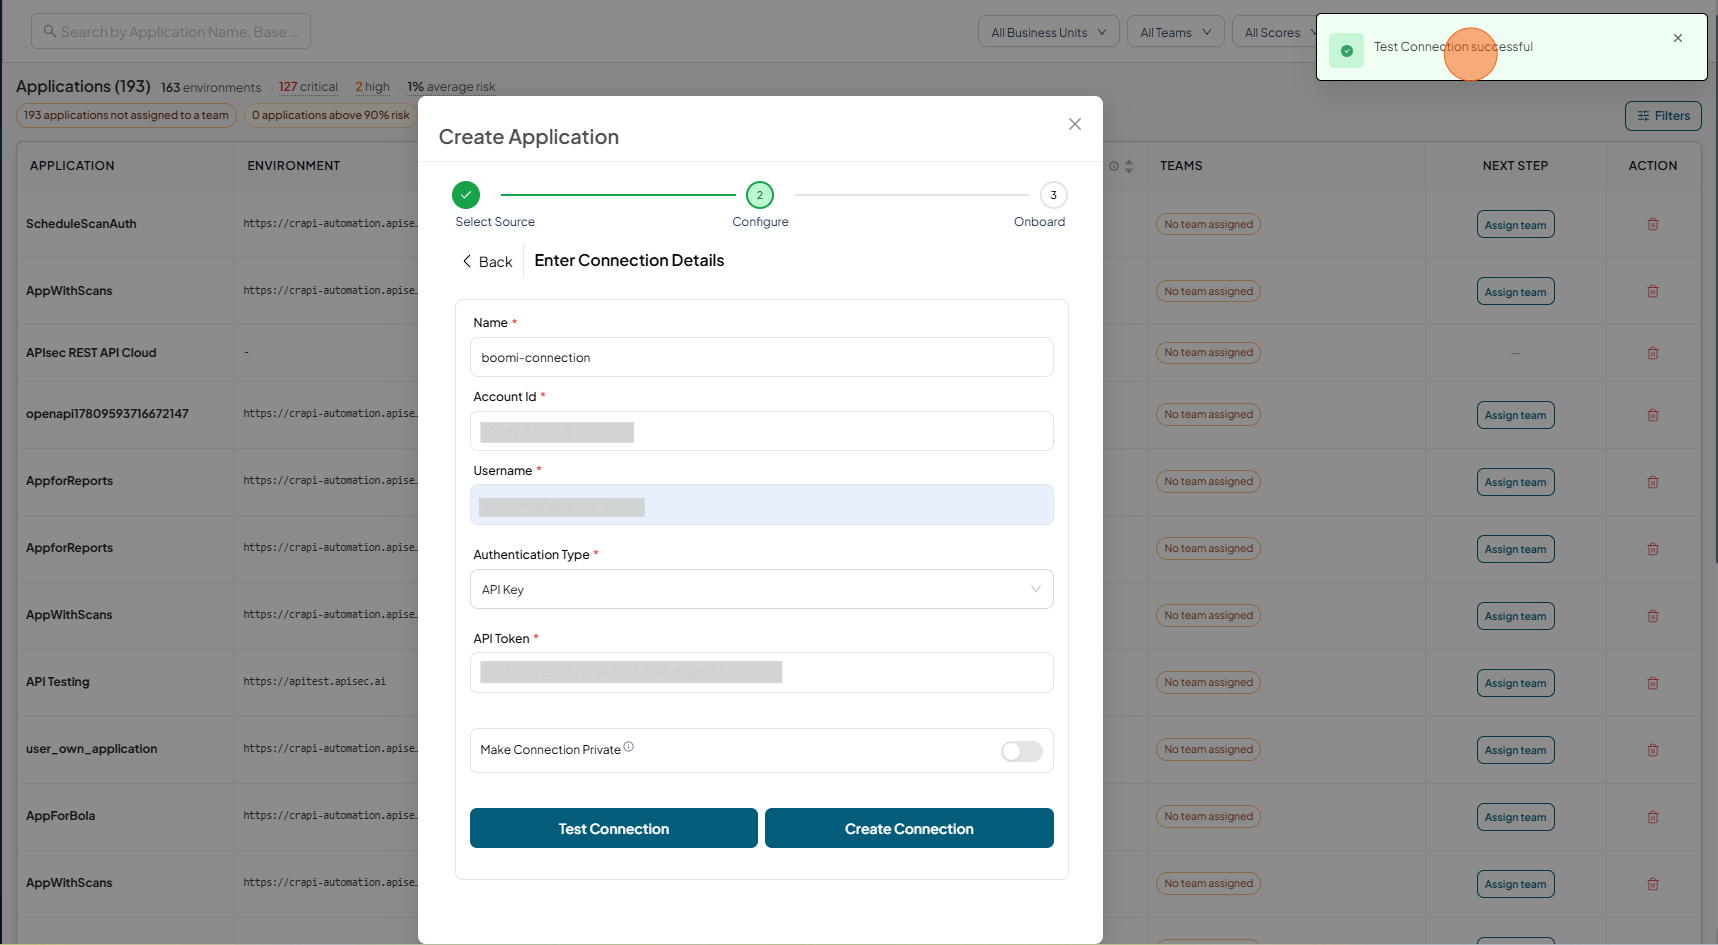This screenshot has height=945, width=1718.
Task: Open the openapi17809593716672147 application
Action: pyautogui.click(x=107, y=414)
